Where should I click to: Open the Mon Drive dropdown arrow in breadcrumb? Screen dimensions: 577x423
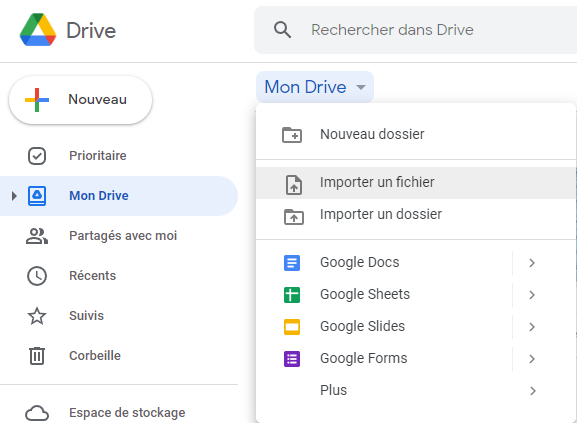point(361,87)
